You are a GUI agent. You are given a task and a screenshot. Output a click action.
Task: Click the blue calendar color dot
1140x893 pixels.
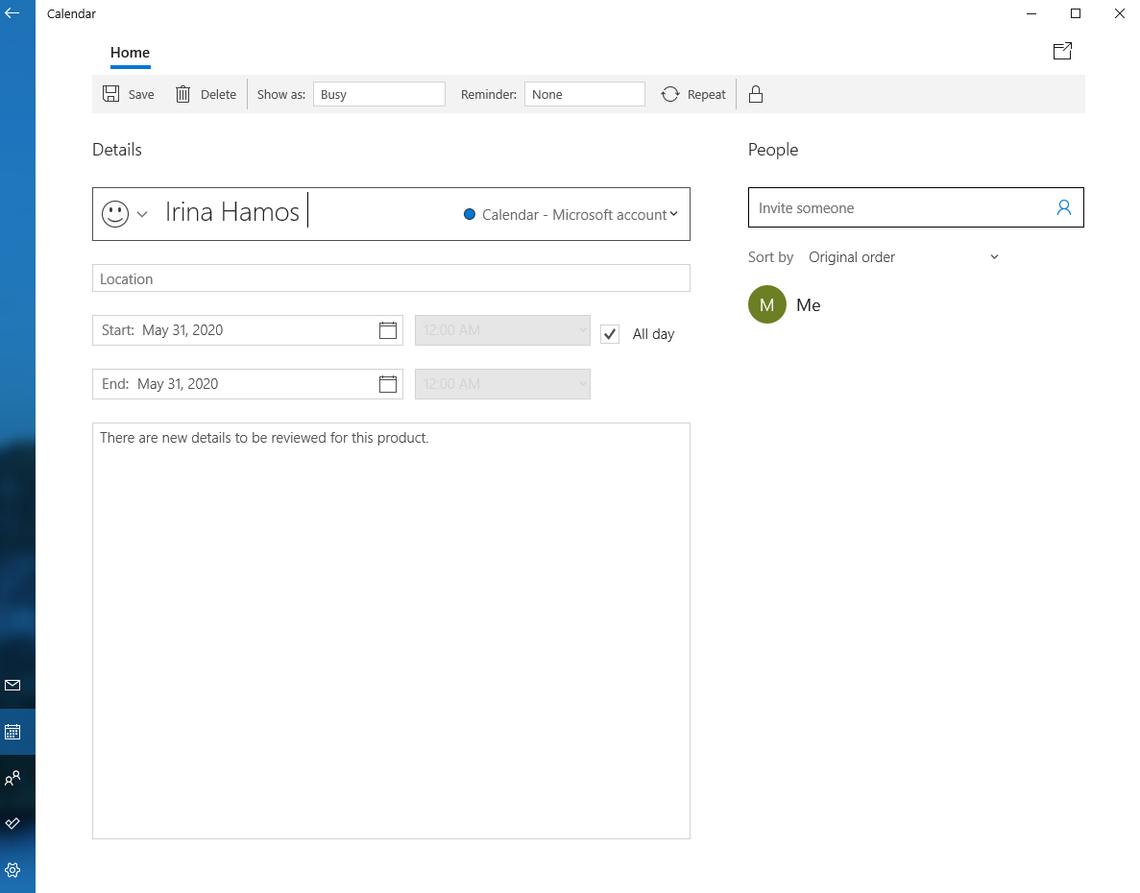[469, 214]
